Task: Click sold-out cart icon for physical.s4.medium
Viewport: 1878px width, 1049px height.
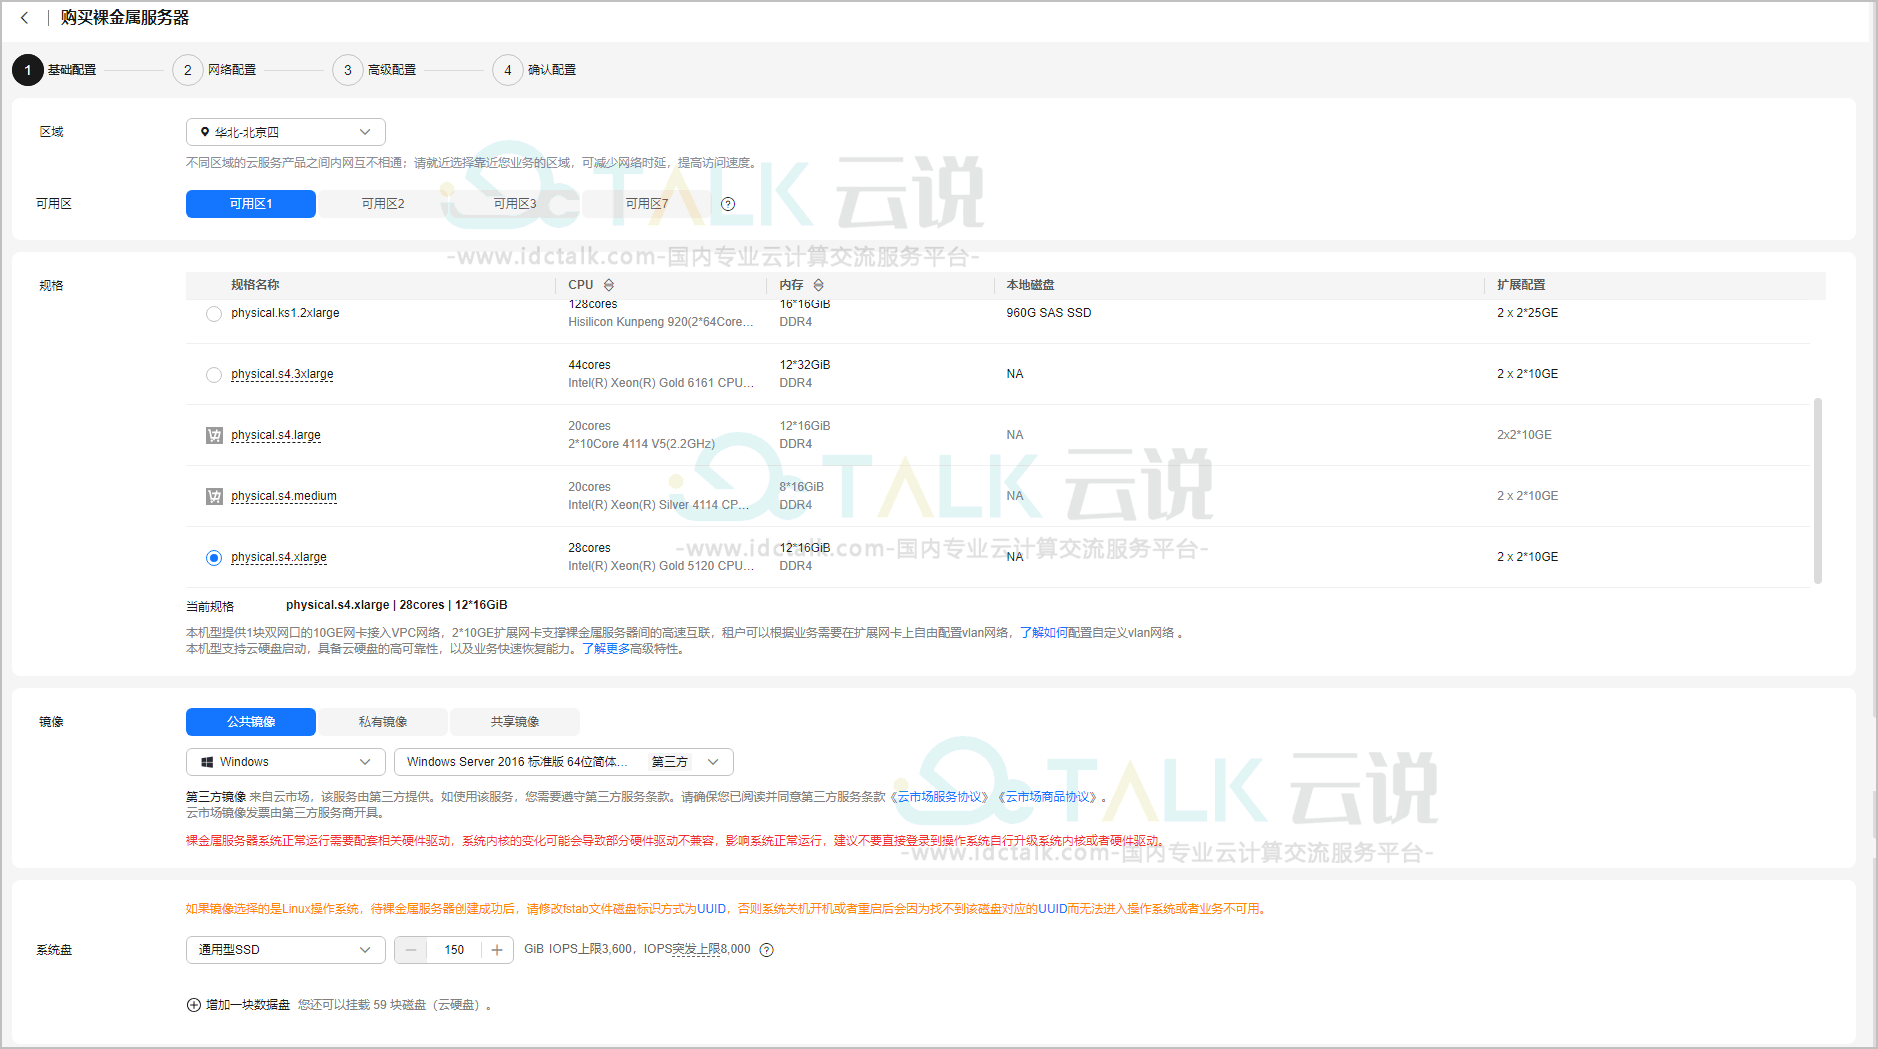Action: pos(214,496)
